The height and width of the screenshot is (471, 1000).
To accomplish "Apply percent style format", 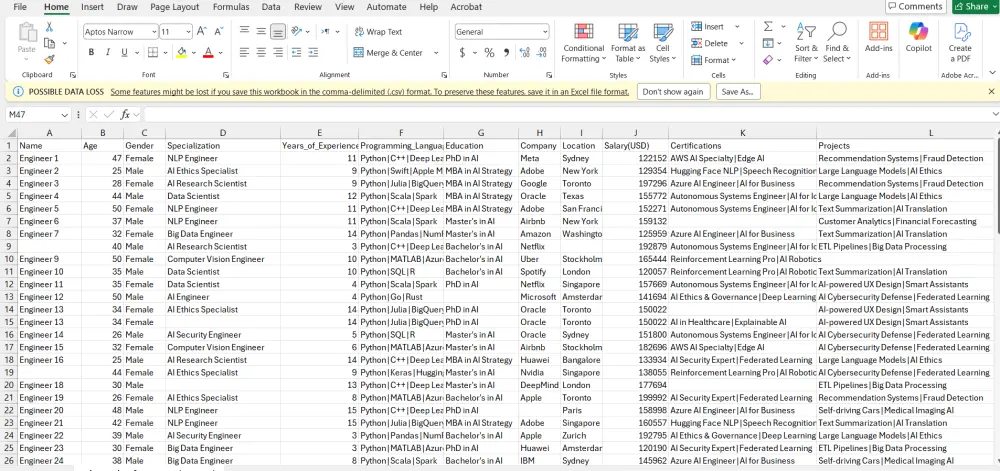I will (x=489, y=52).
